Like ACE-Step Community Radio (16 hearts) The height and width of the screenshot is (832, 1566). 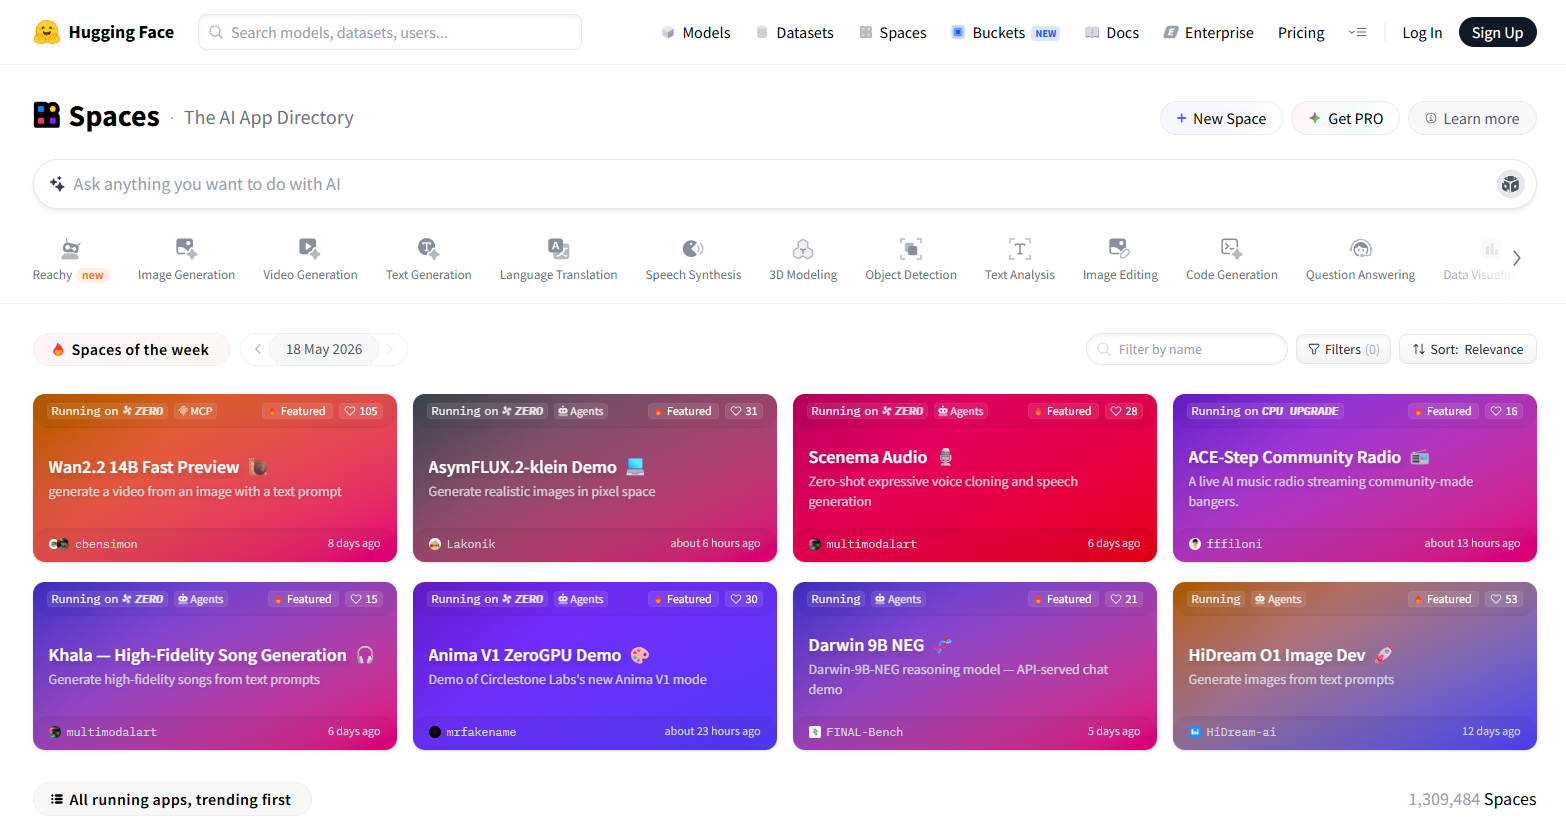pyautogui.click(x=1504, y=411)
